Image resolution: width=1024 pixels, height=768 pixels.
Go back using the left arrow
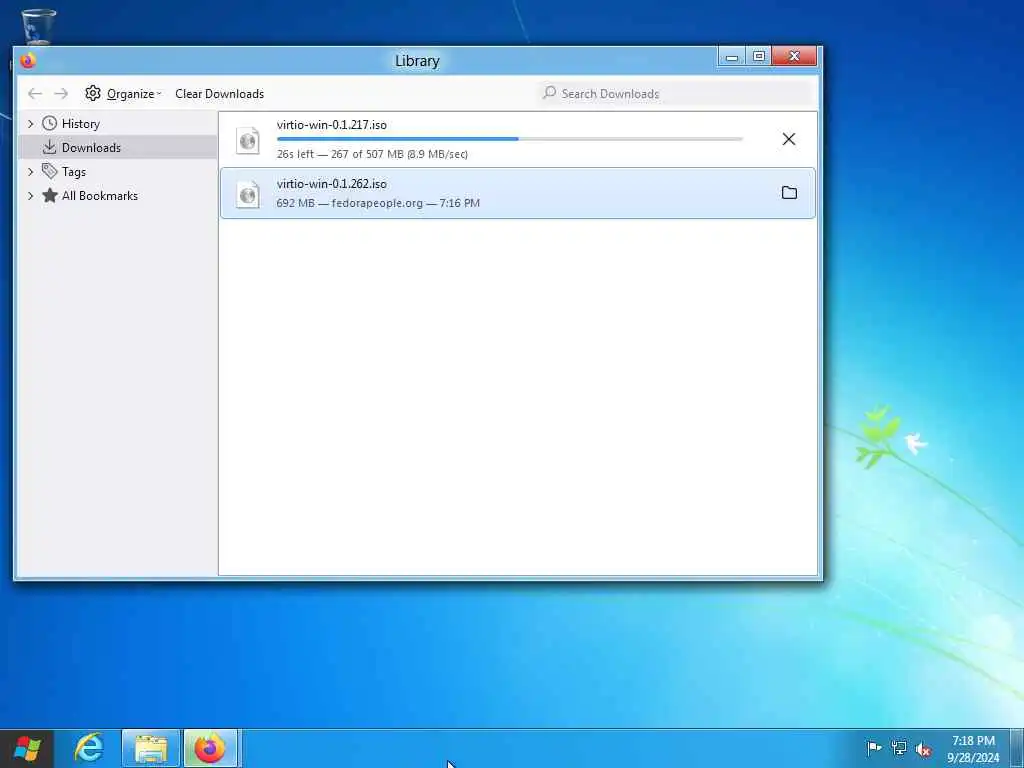35,94
